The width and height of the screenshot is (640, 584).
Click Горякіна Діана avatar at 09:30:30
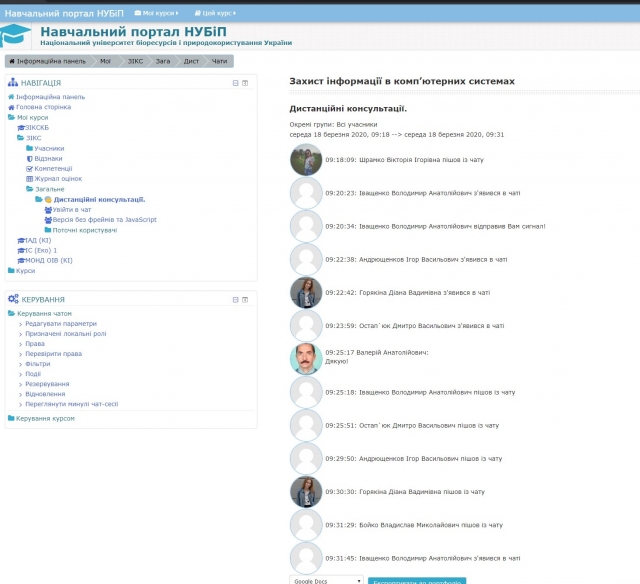tap(306, 492)
